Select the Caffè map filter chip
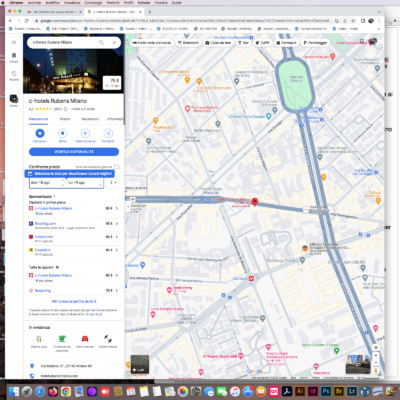Viewport: 400px width, 400px height. click(263, 43)
